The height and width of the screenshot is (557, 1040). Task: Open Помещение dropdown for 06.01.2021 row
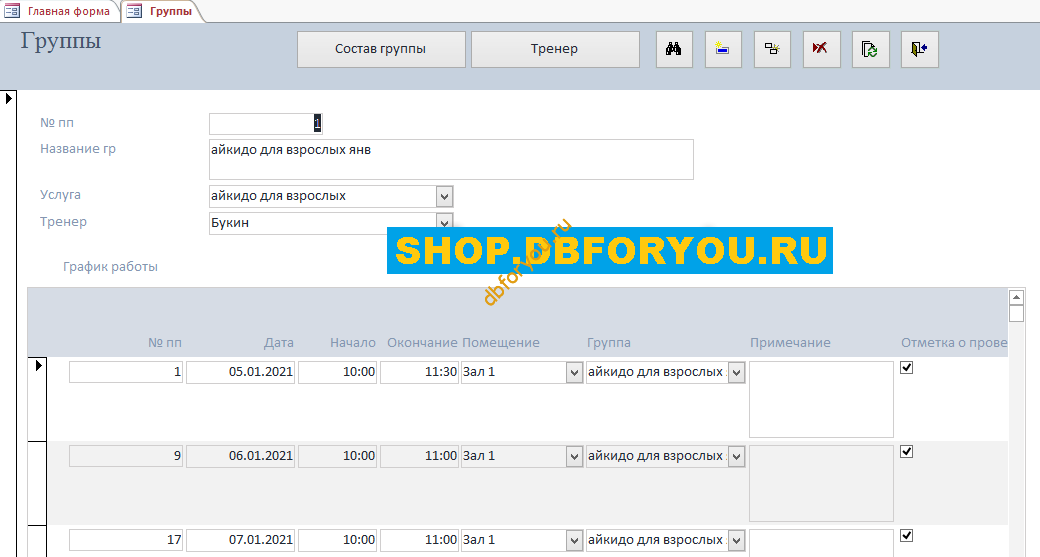[x=574, y=457]
